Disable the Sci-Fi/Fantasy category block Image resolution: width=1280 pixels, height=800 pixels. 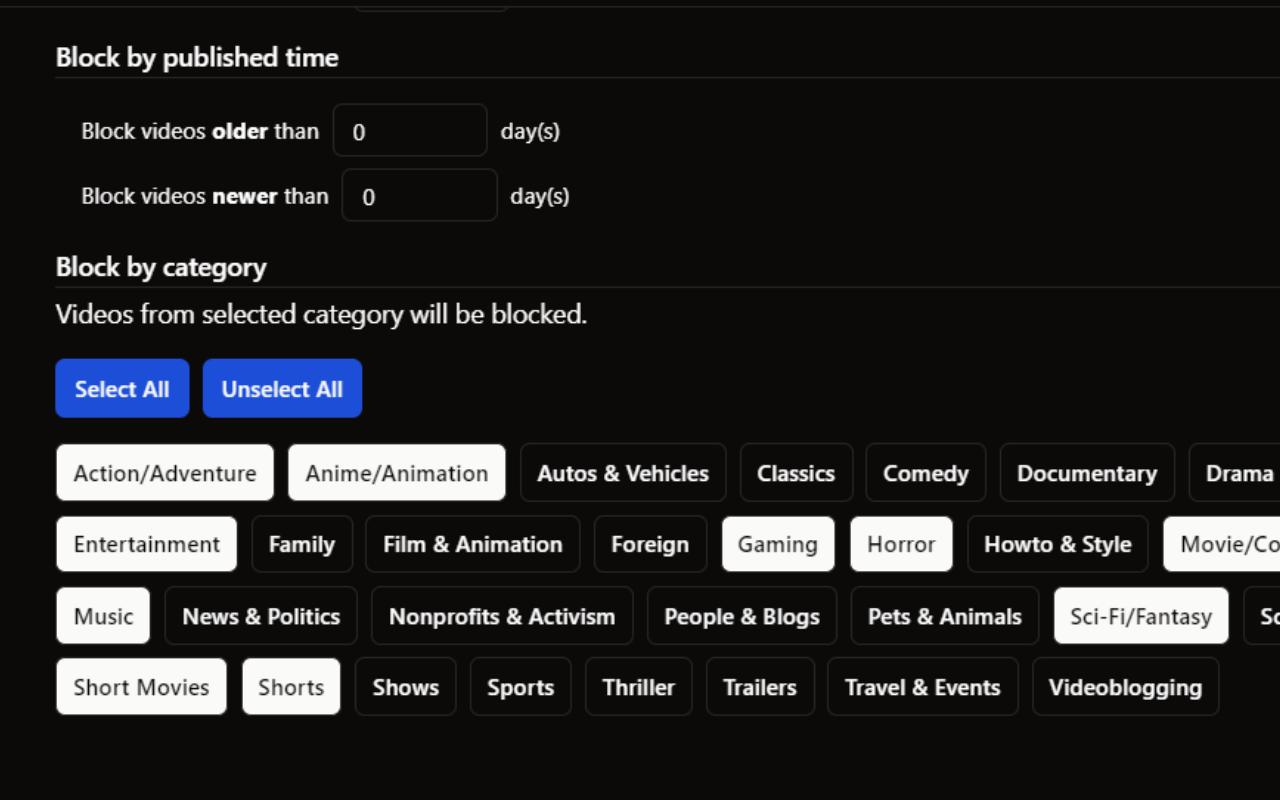1140,615
